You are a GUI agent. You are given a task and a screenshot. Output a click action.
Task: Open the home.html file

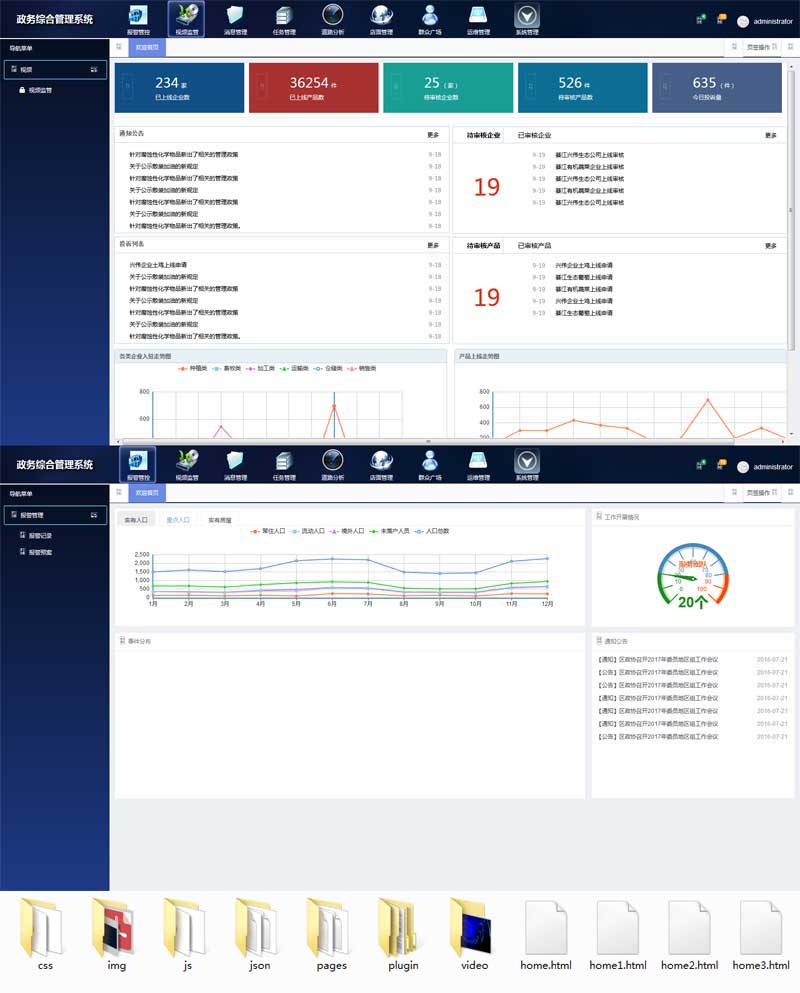pyautogui.click(x=546, y=936)
